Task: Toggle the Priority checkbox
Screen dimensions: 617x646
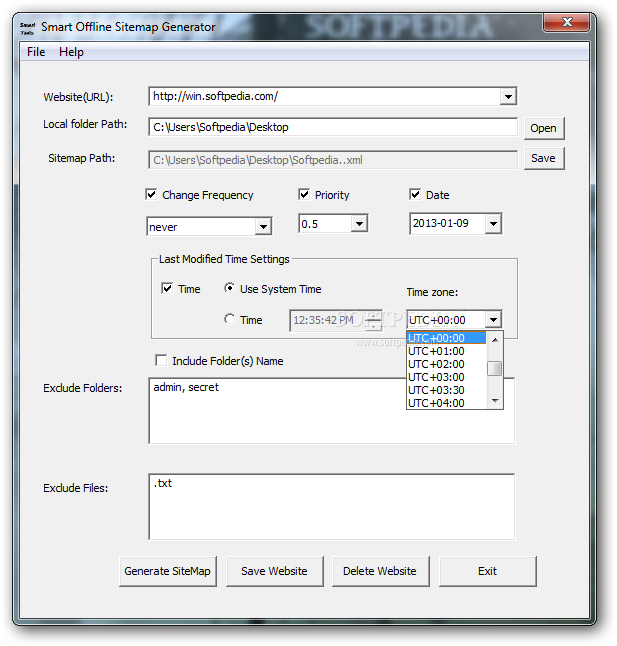Action: coord(304,194)
